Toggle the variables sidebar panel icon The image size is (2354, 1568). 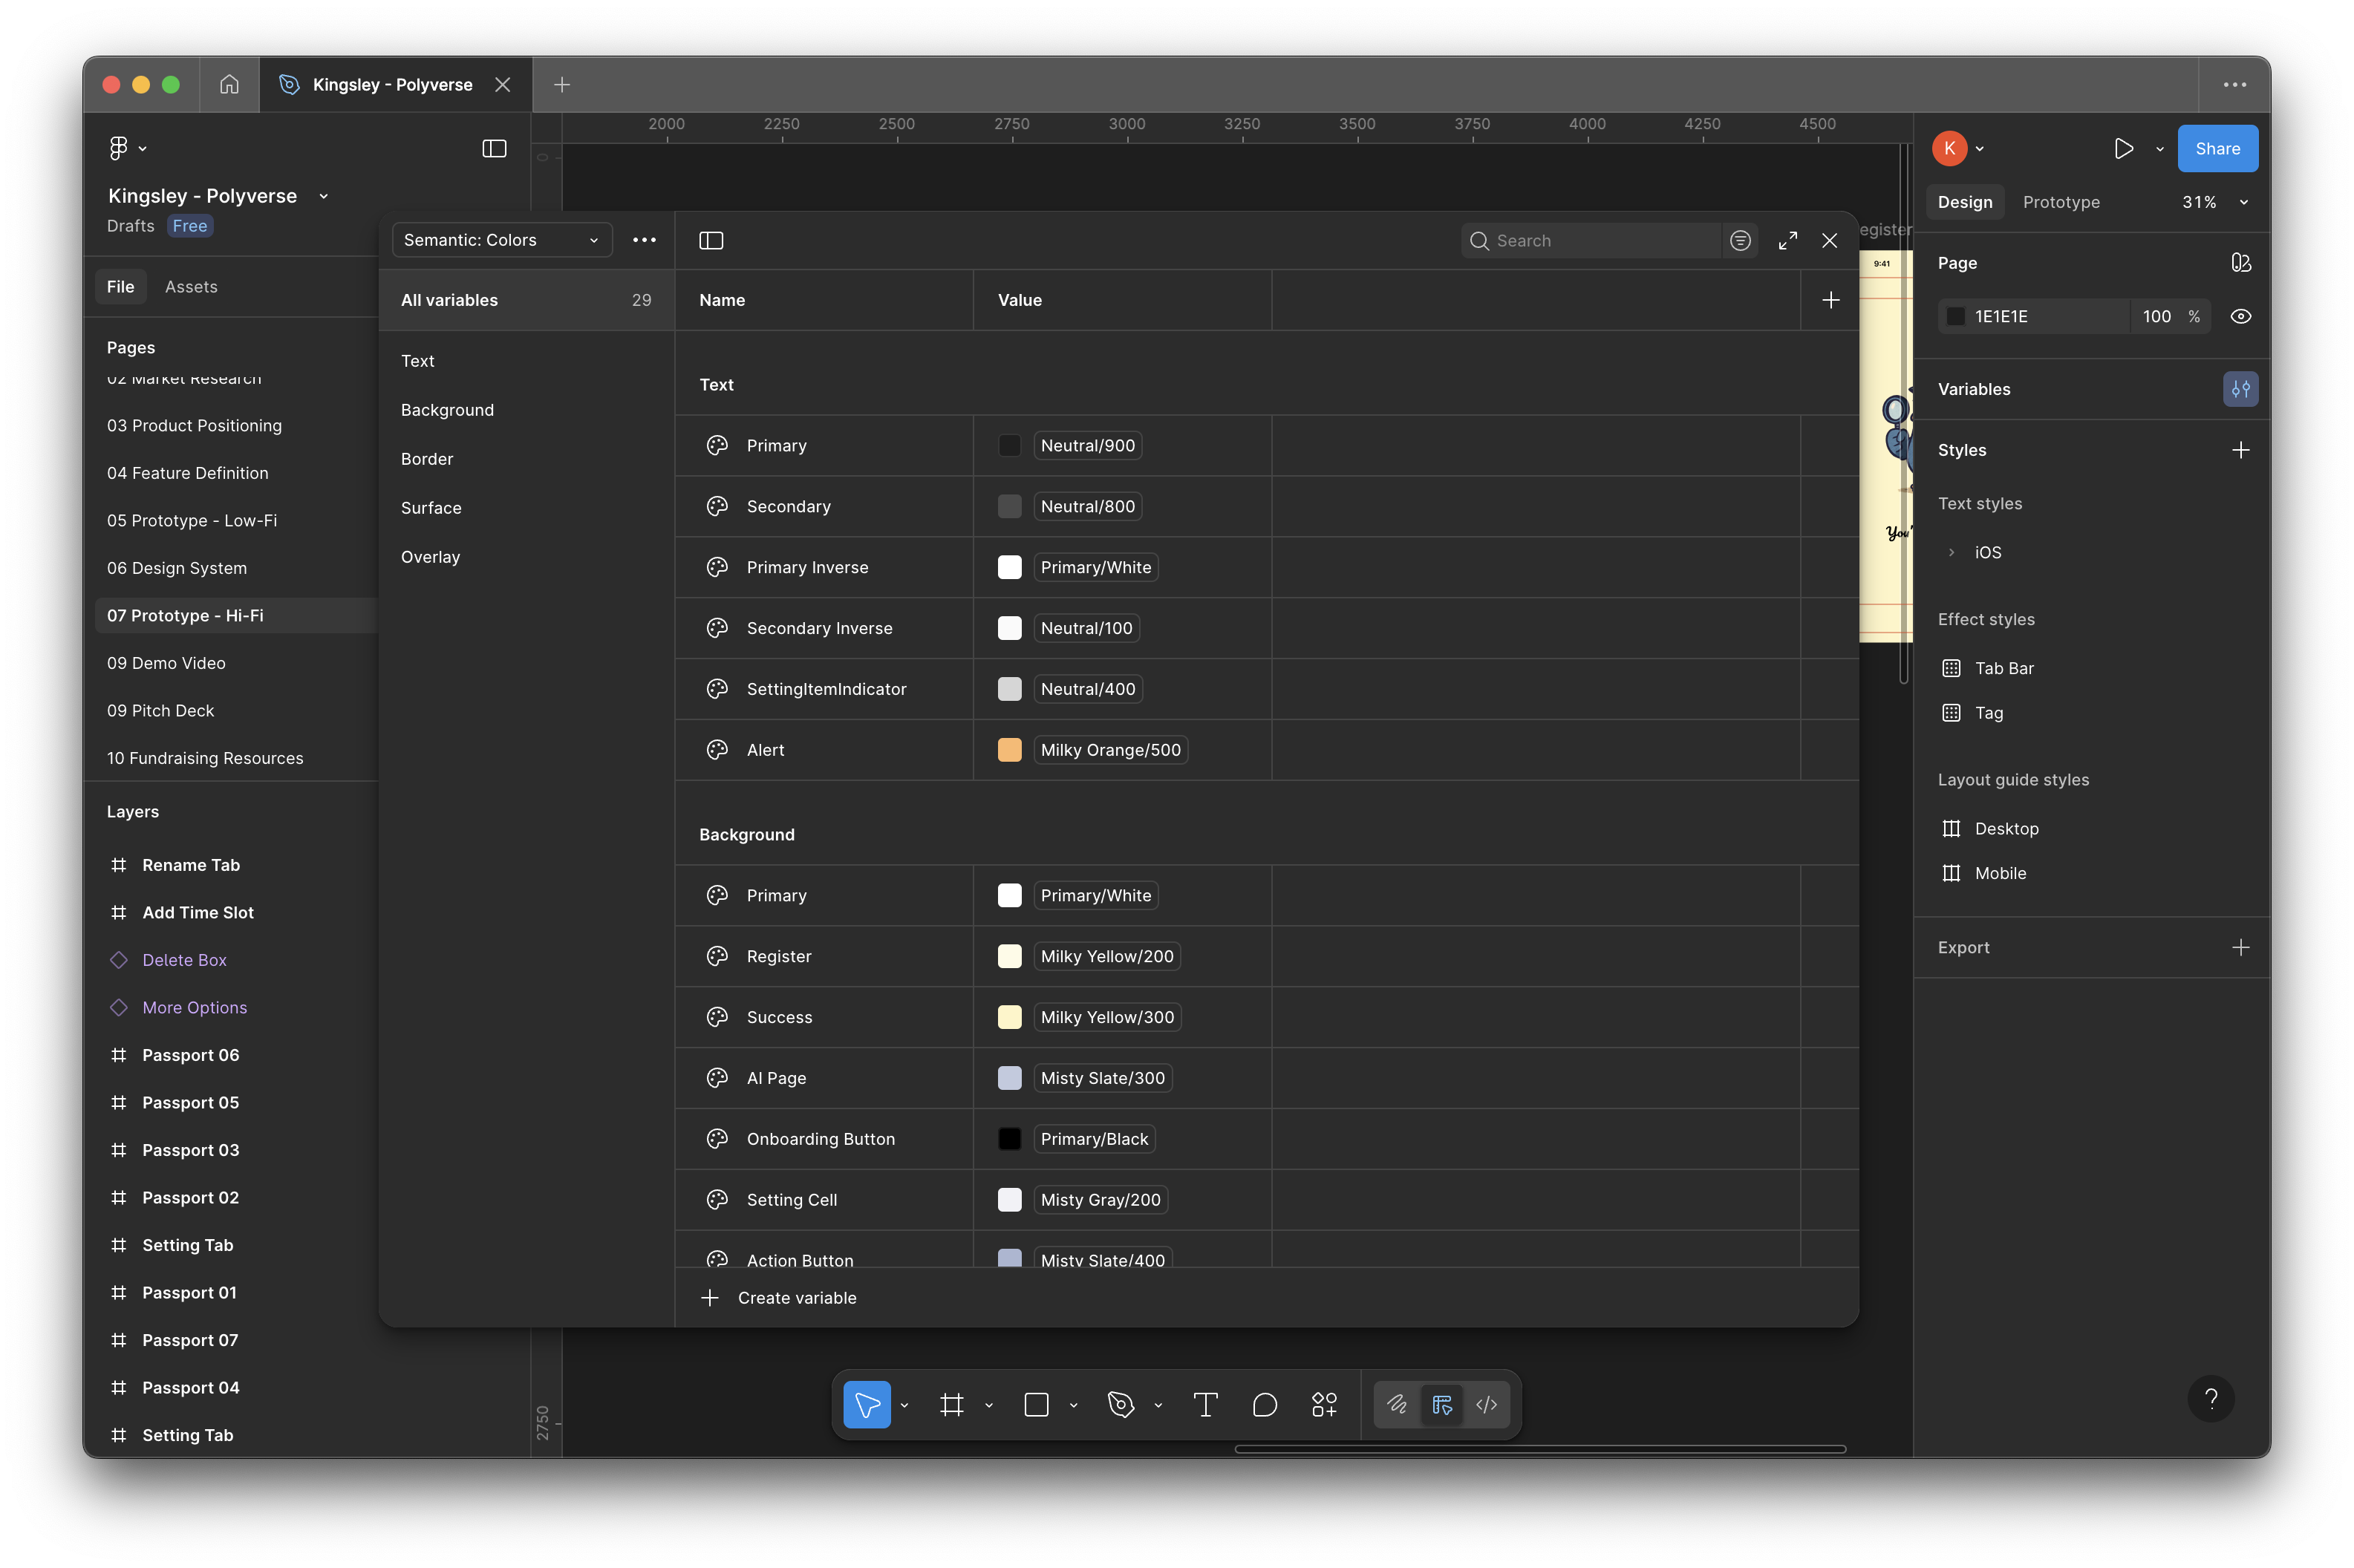click(x=711, y=241)
